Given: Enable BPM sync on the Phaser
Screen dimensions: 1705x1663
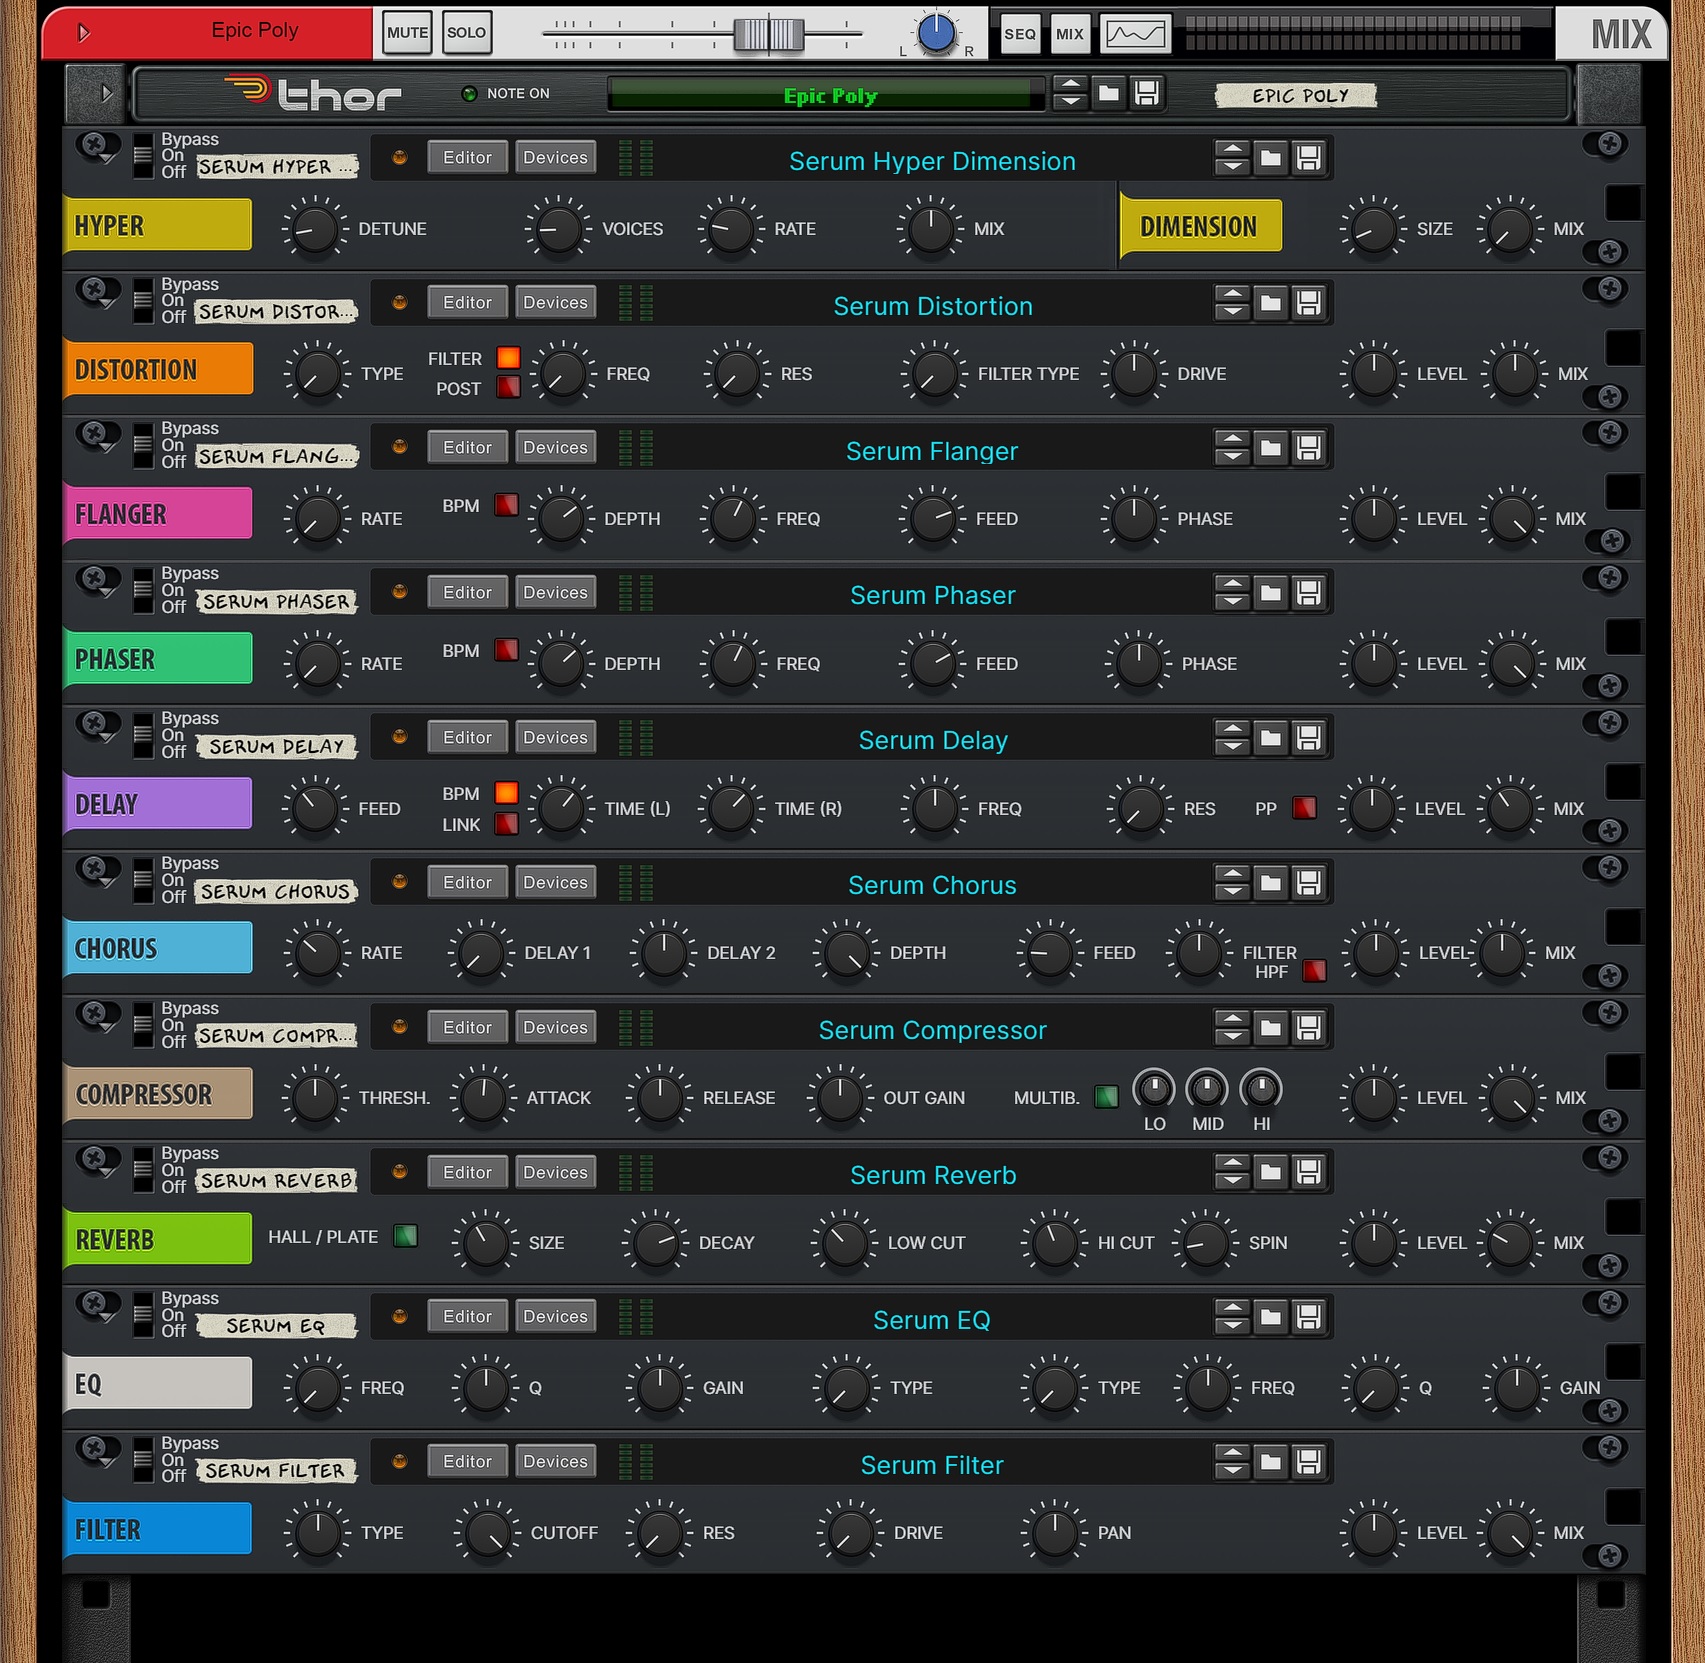Looking at the screenshot, I should pos(507,650).
